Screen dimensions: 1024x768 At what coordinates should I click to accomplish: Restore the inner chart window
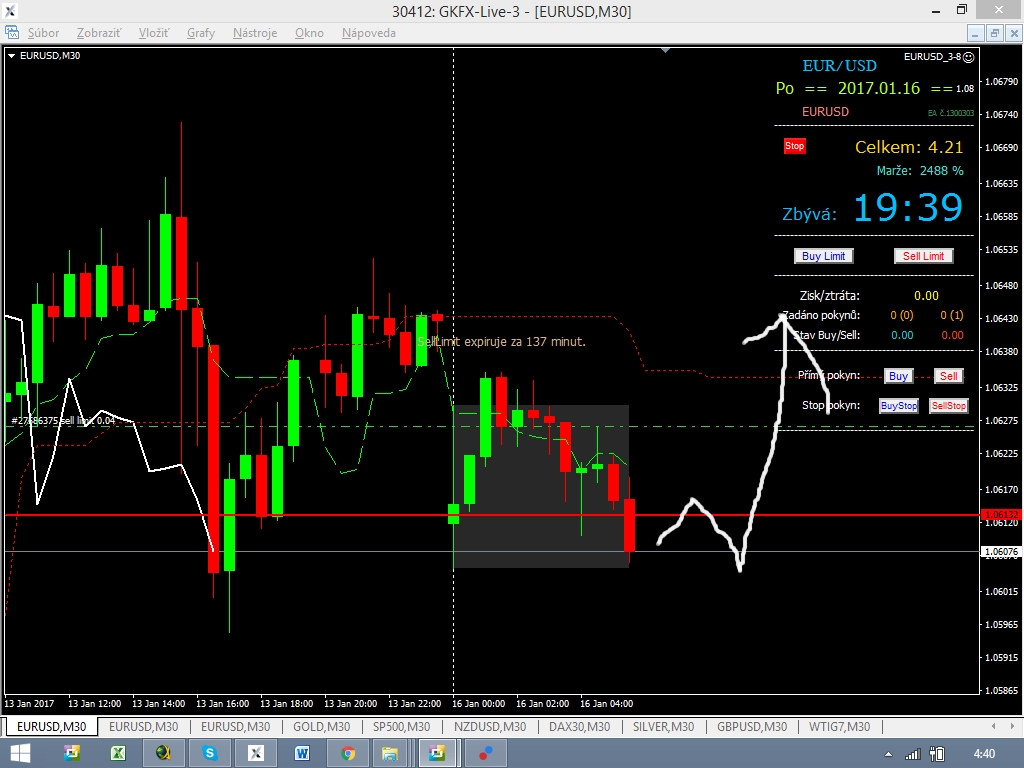(995, 33)
